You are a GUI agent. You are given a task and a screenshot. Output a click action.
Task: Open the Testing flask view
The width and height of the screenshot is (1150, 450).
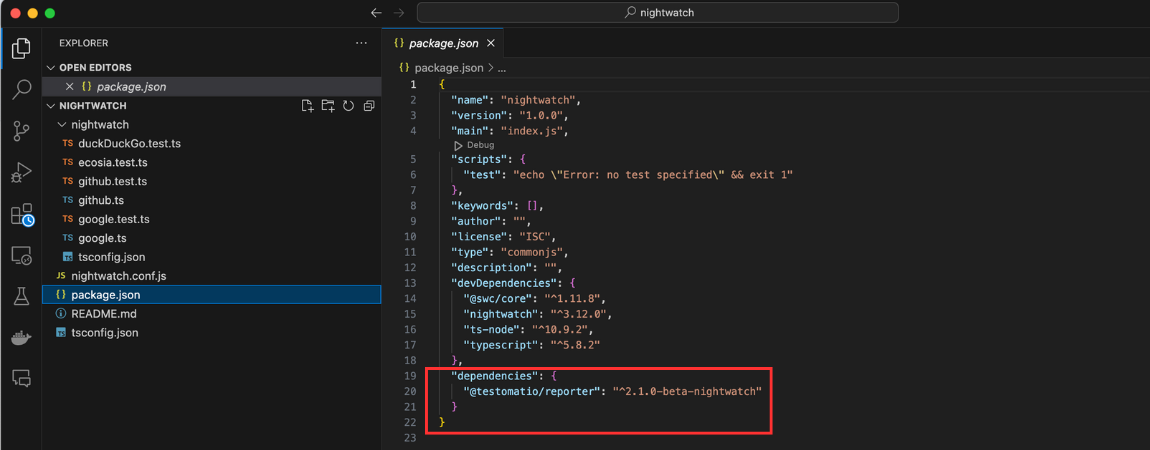tap(21, 296)
